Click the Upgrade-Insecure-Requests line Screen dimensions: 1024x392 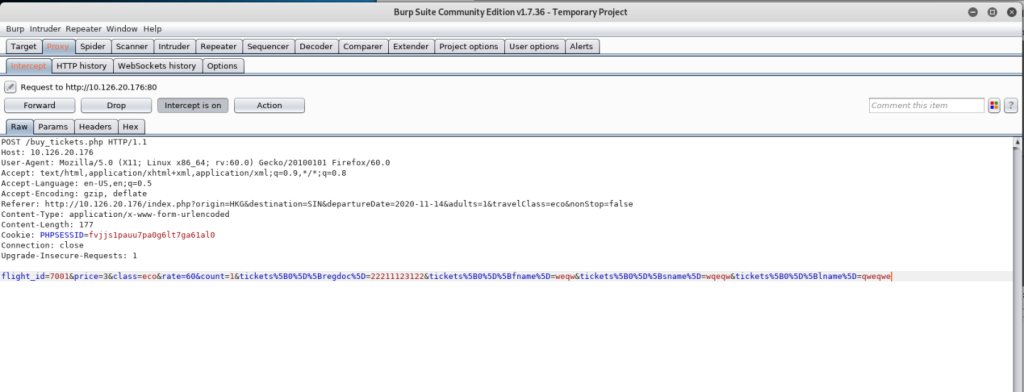coord(69,256)
